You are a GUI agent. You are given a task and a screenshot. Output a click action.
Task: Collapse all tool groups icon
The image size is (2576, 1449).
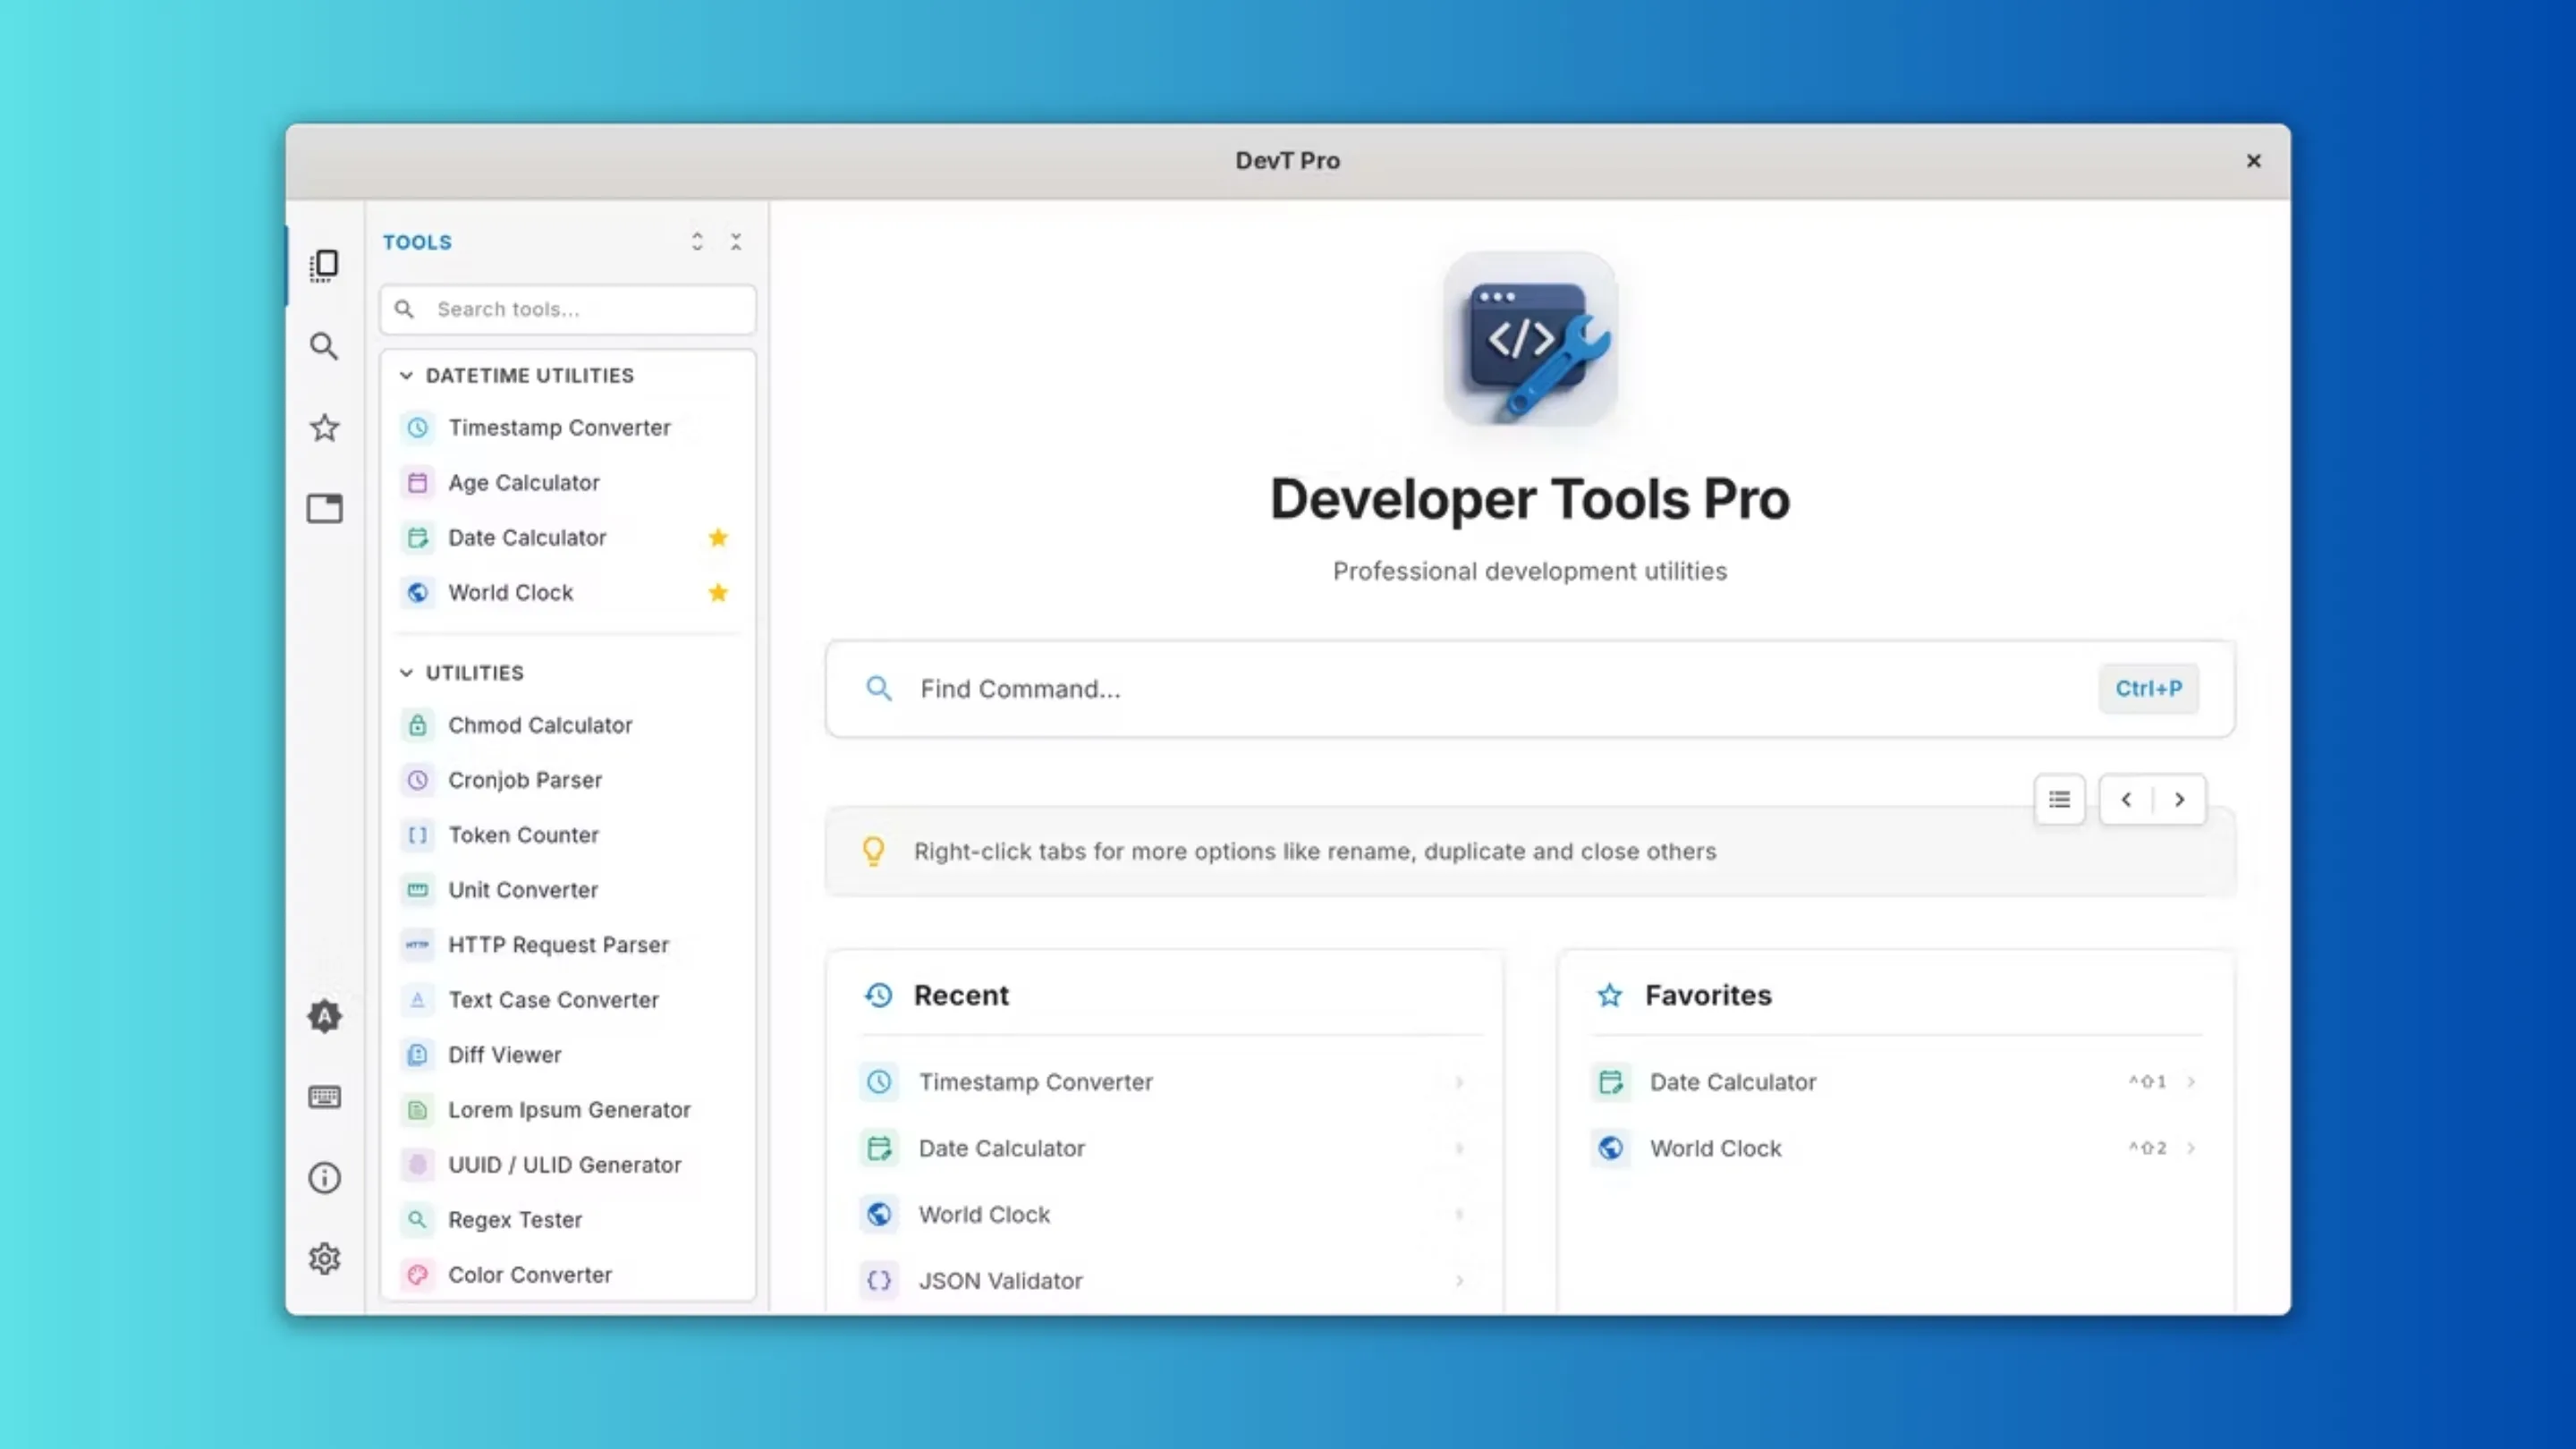tap(736, 242)
